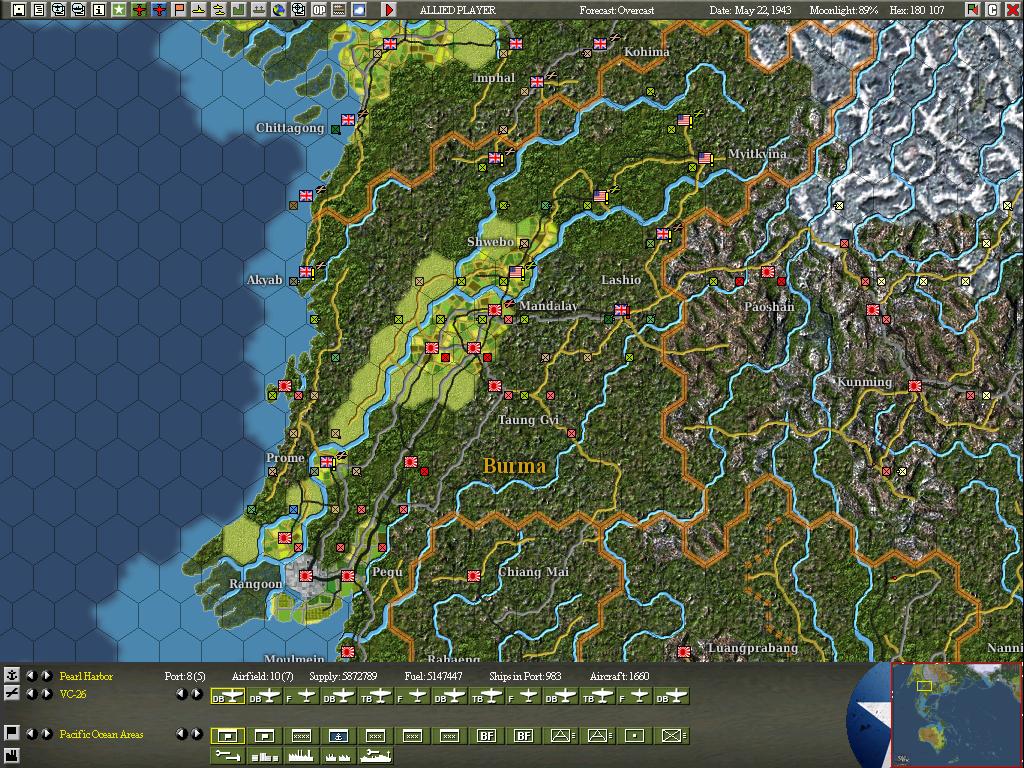This screenshot has height=768, width=1024.
Task: End turn with the red arrow button
Action: (389, 9)
